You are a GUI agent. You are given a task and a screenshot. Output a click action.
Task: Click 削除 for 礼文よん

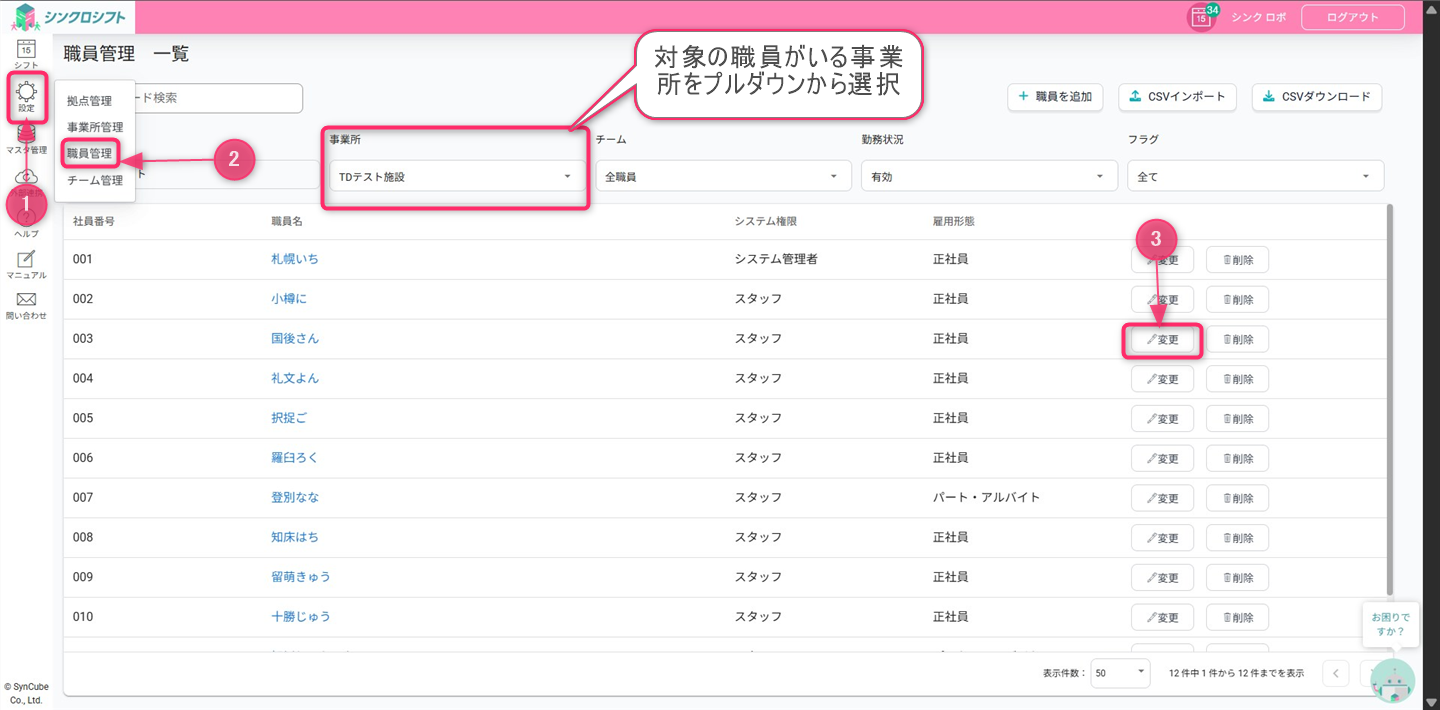(x=1237, y=379)
